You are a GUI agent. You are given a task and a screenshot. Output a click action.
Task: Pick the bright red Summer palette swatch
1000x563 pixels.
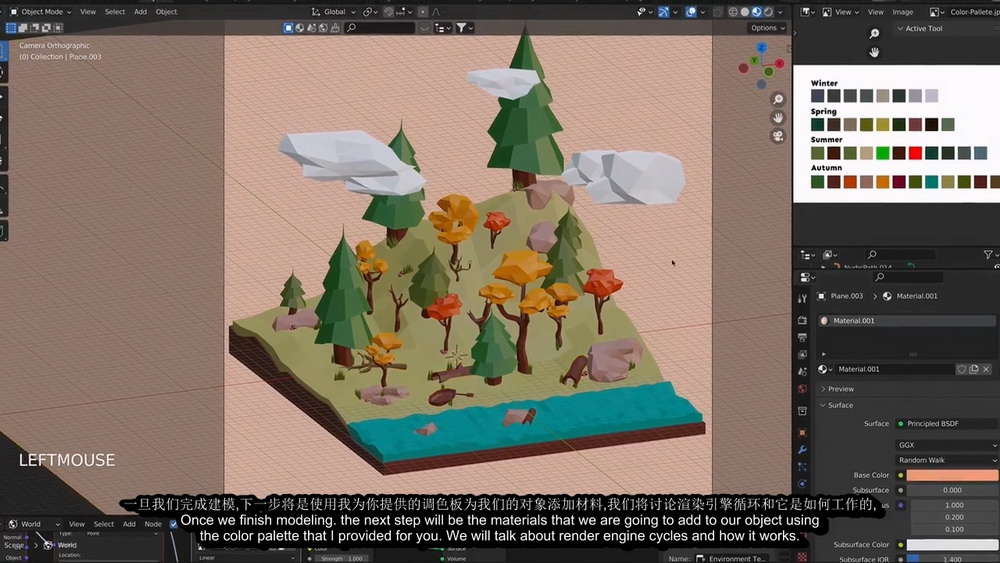(x=915, y=153)
